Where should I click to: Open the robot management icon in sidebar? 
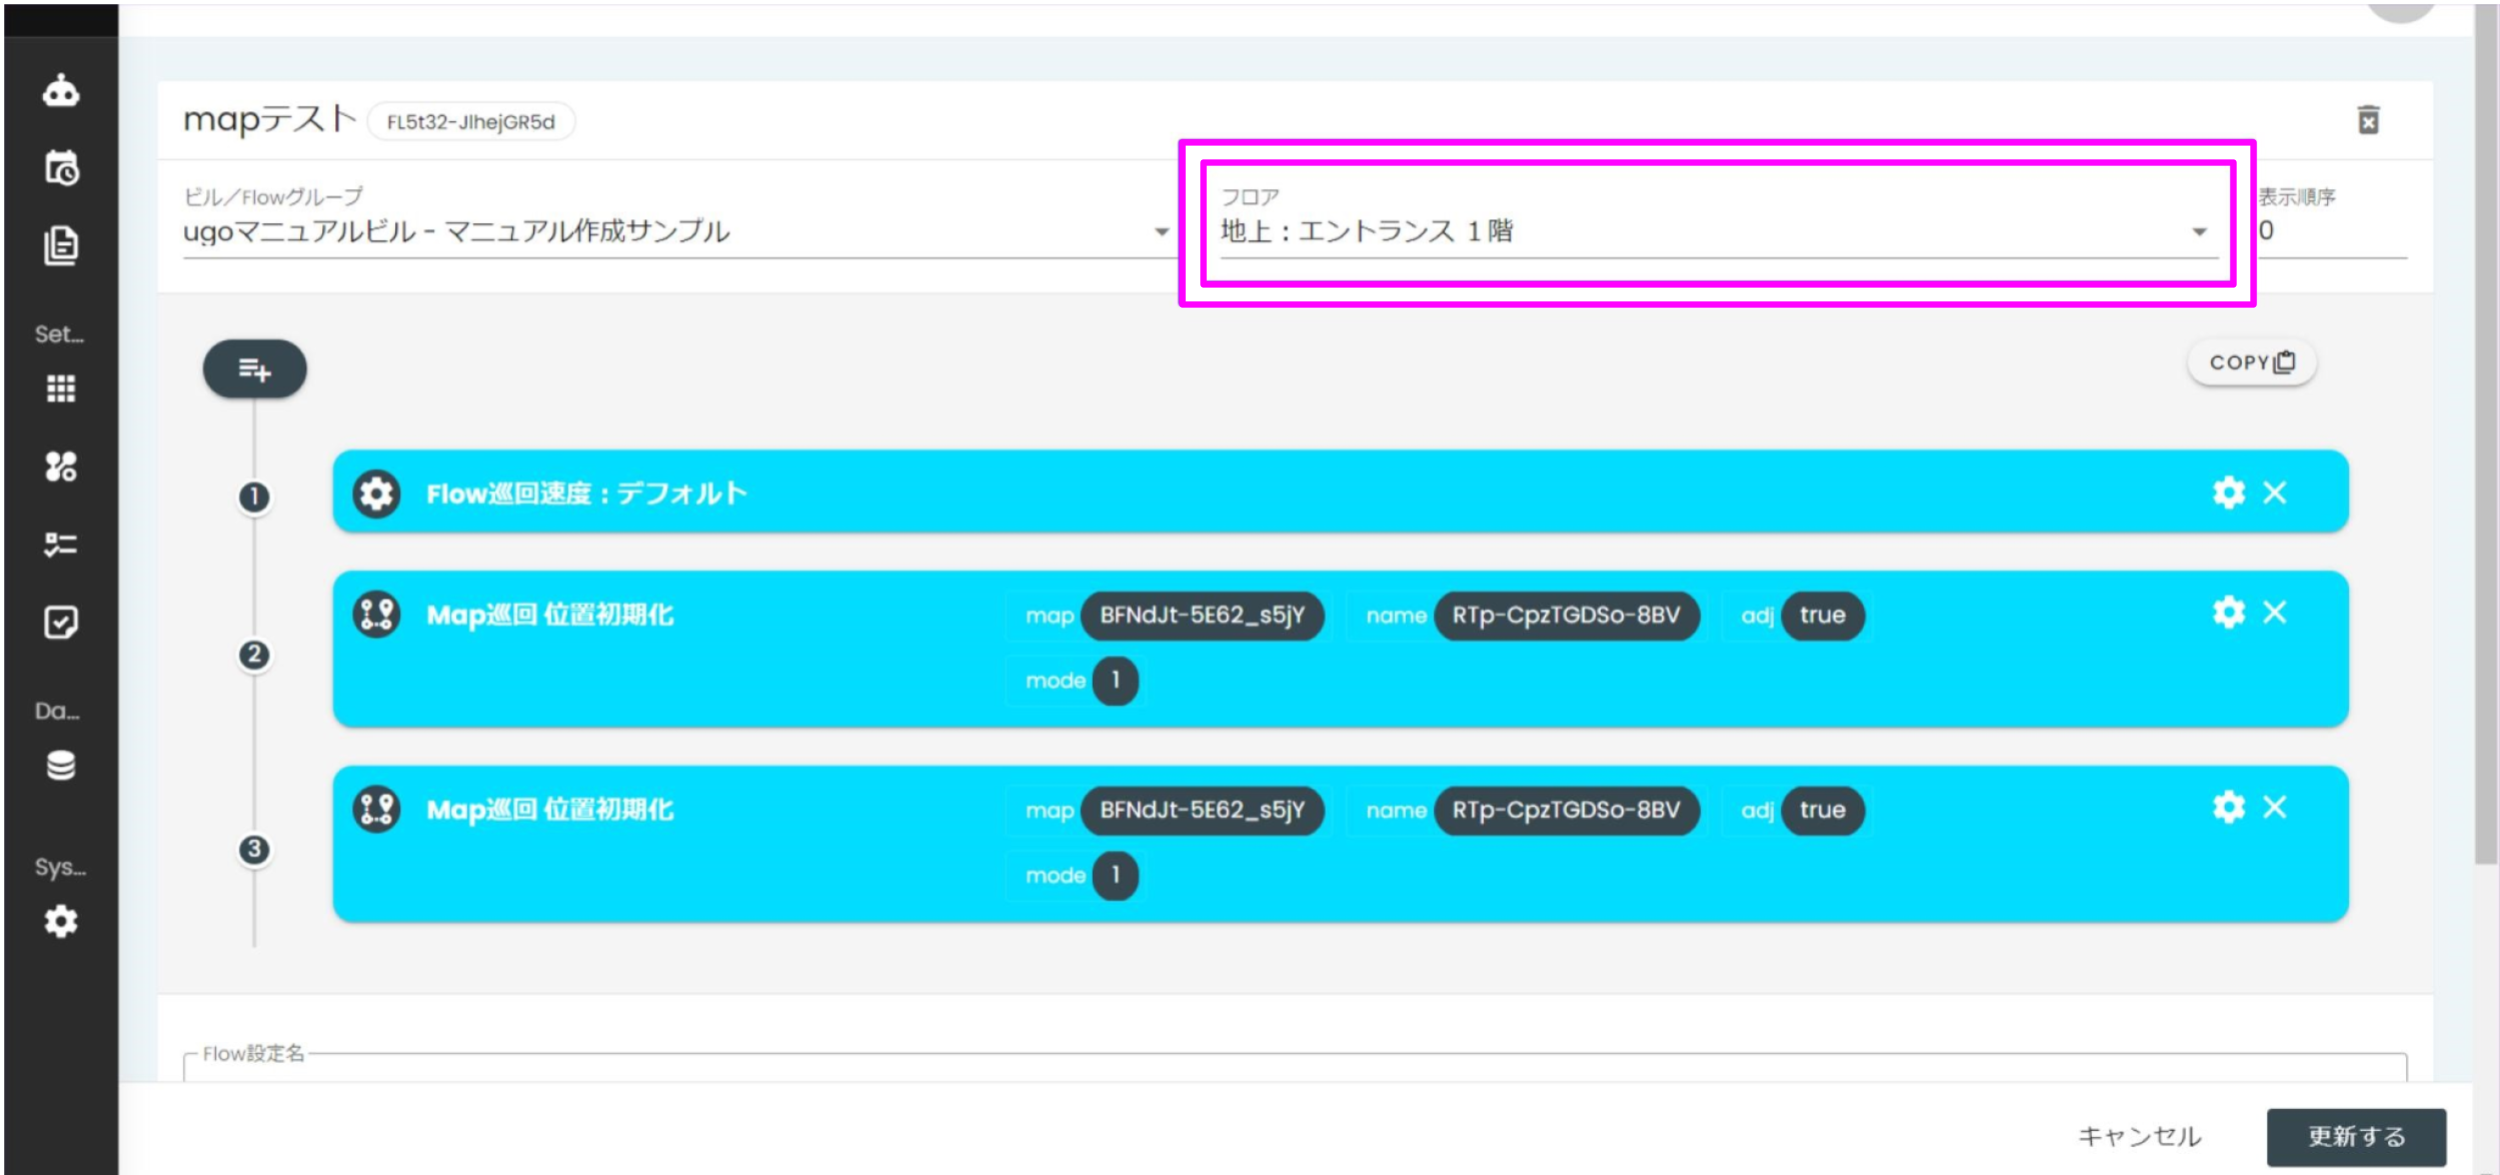coord(60,91)
